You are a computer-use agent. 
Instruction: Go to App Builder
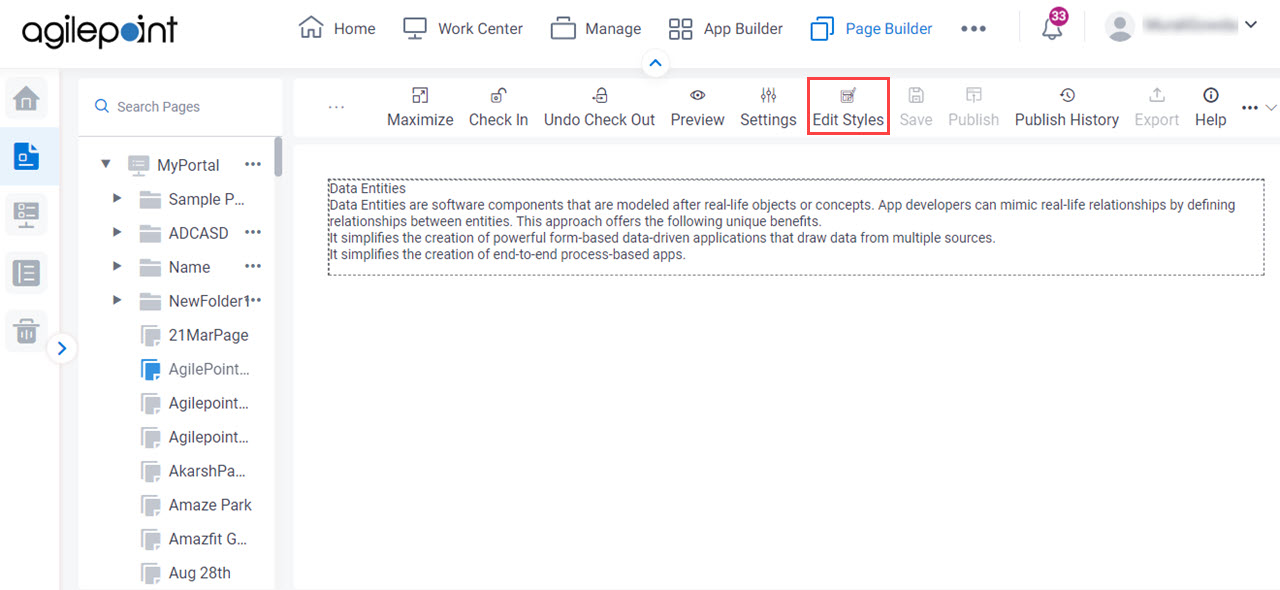[x=725, y=28]
